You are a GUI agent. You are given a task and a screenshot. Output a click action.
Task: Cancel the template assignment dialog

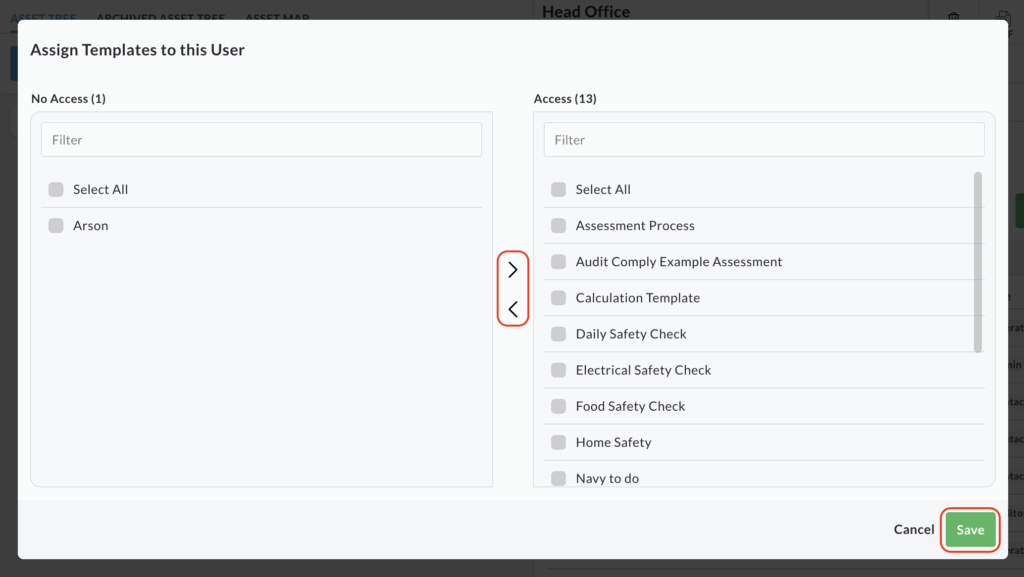(x=913, y=530)
